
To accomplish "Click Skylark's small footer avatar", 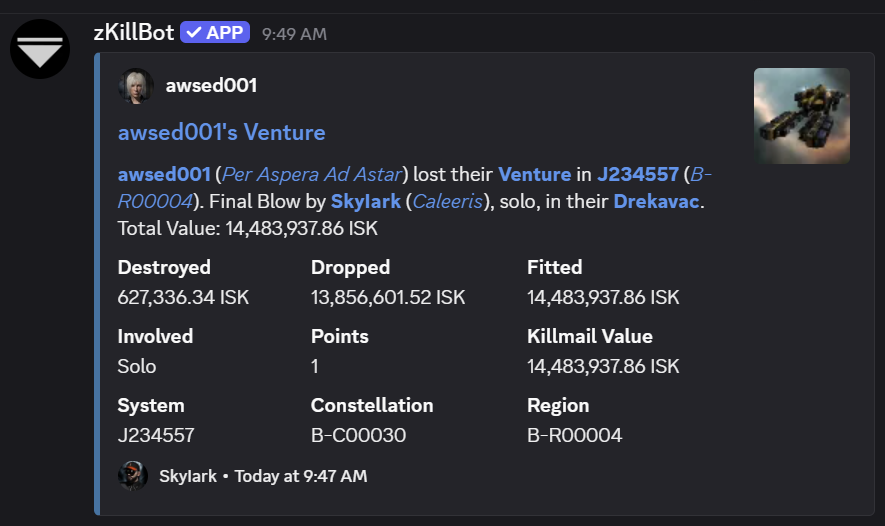I will (133, 476).
